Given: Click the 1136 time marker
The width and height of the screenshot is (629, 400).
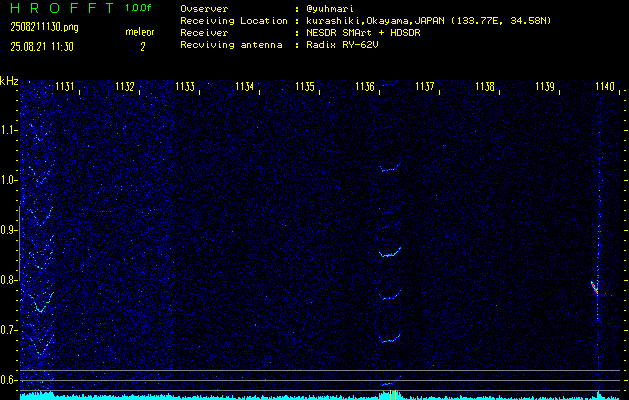Looking at the screenshot, I should pos(365,86).
